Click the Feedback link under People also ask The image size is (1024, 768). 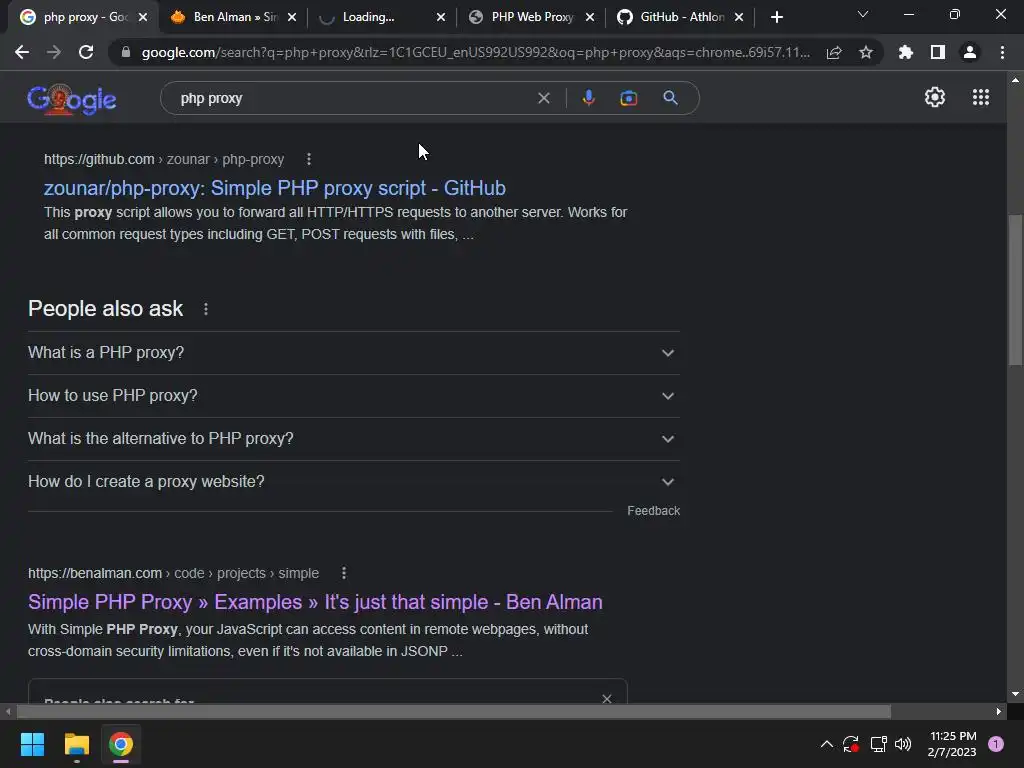click(653, 511)
